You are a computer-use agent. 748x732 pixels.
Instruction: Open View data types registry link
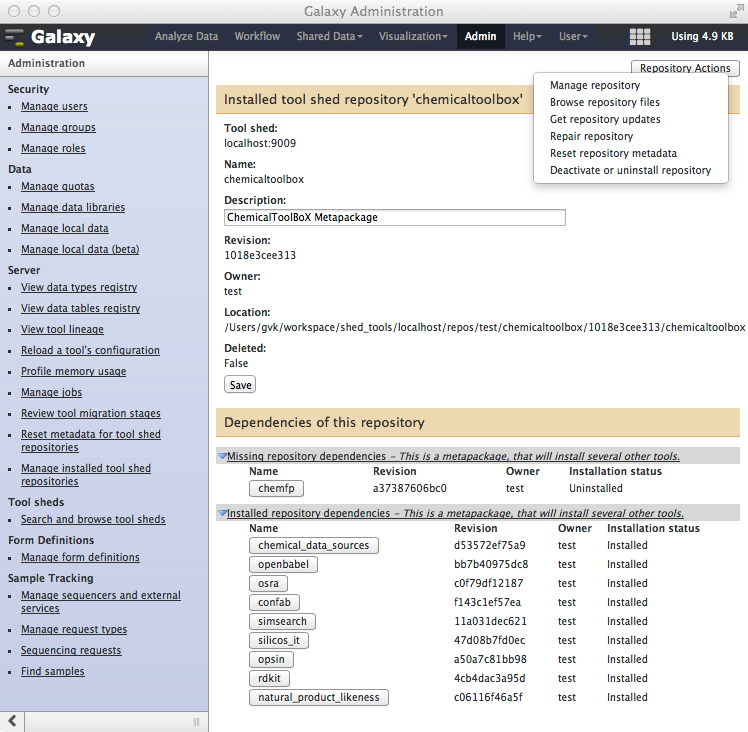coord(79,287)
